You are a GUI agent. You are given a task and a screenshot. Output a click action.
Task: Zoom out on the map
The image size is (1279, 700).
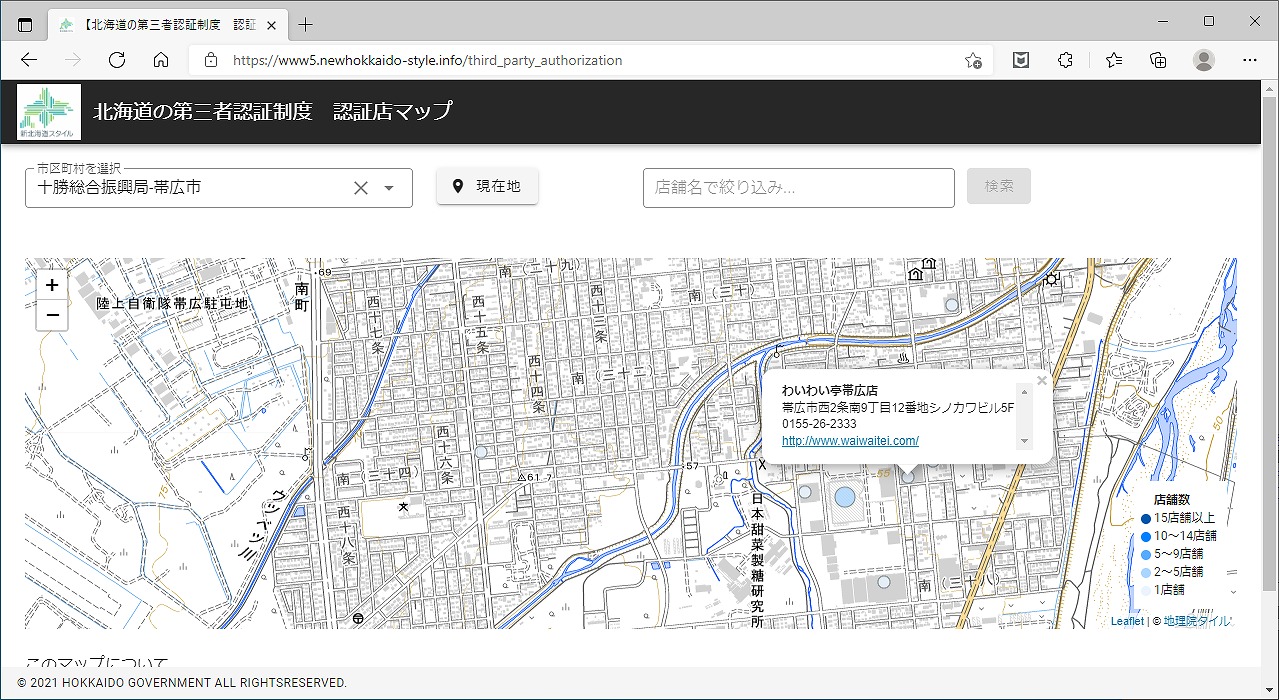click(52, 315)
